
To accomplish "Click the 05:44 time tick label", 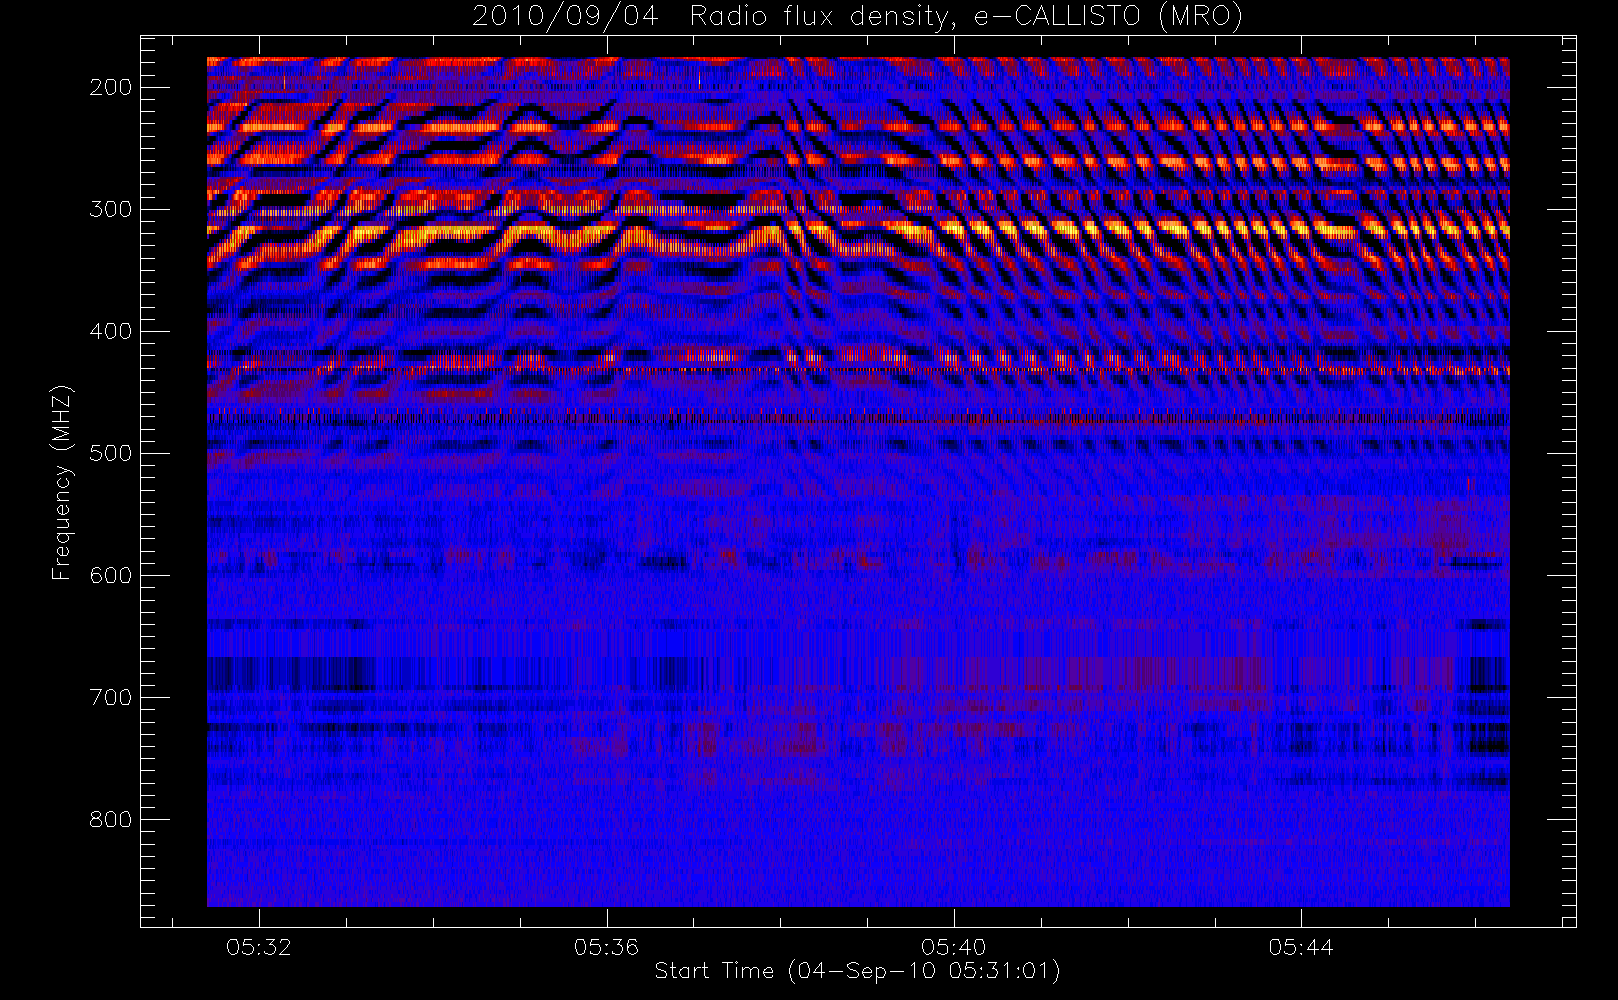I will 1301,947.
